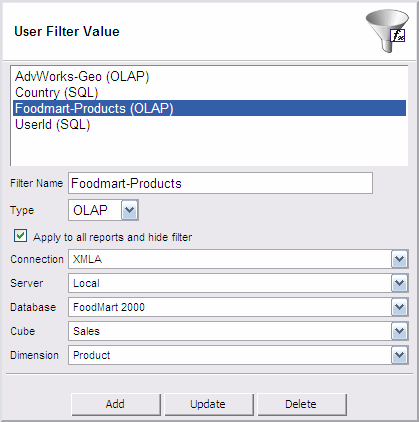
Task: Select Country (SQL) filter entry
Action: pos(57,93)
